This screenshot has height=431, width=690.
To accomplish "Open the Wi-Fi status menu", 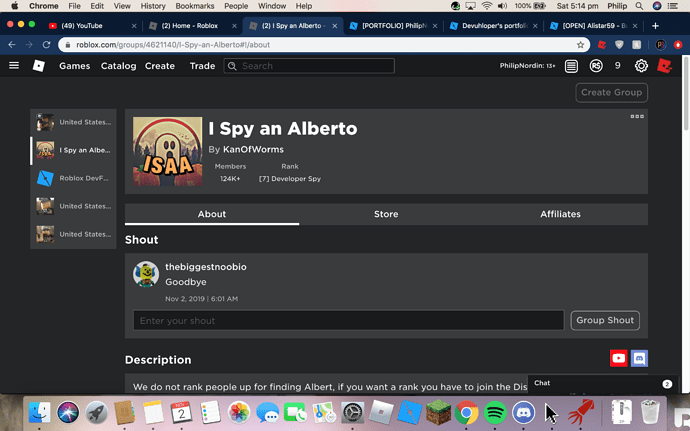I will pyautogui.click(x=486, y=6).
